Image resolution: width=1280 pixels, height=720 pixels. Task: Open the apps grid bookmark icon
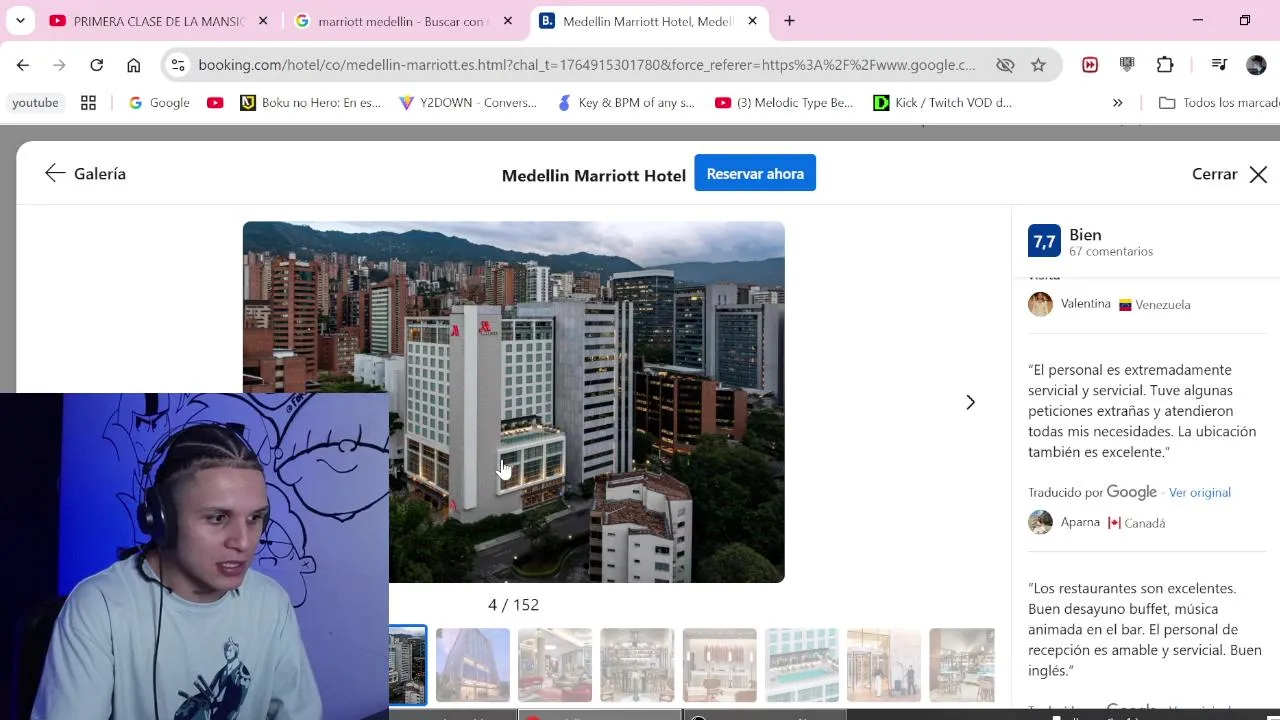click(x=88, y=103)
